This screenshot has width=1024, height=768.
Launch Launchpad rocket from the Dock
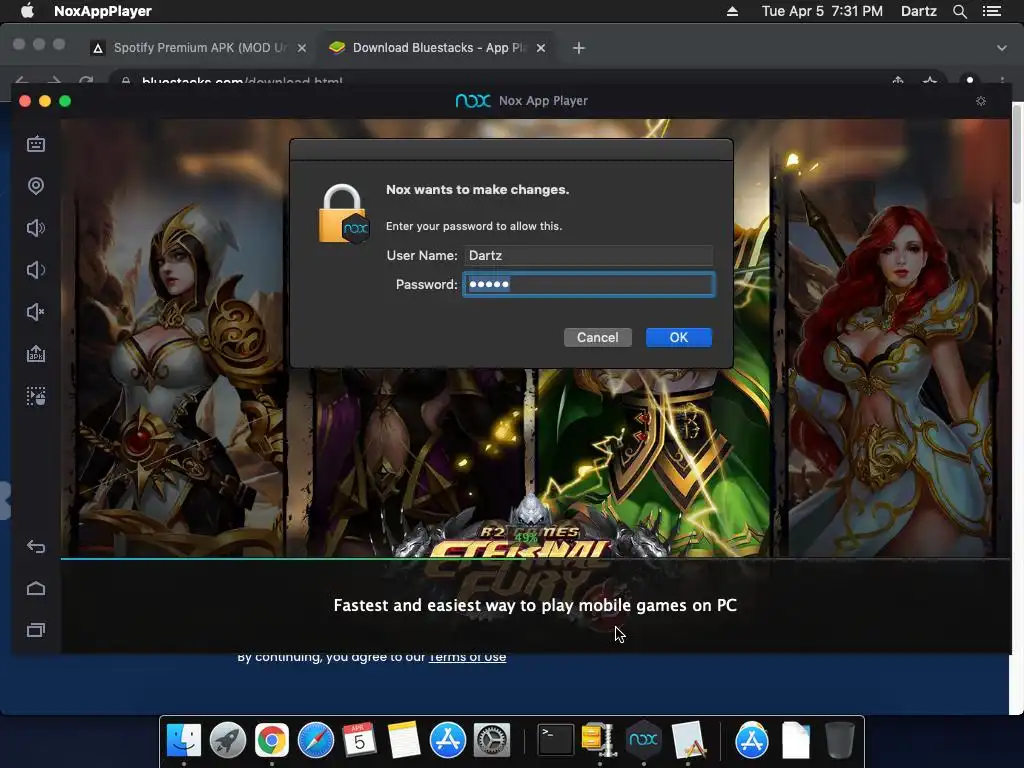click(x=228, y=740)
